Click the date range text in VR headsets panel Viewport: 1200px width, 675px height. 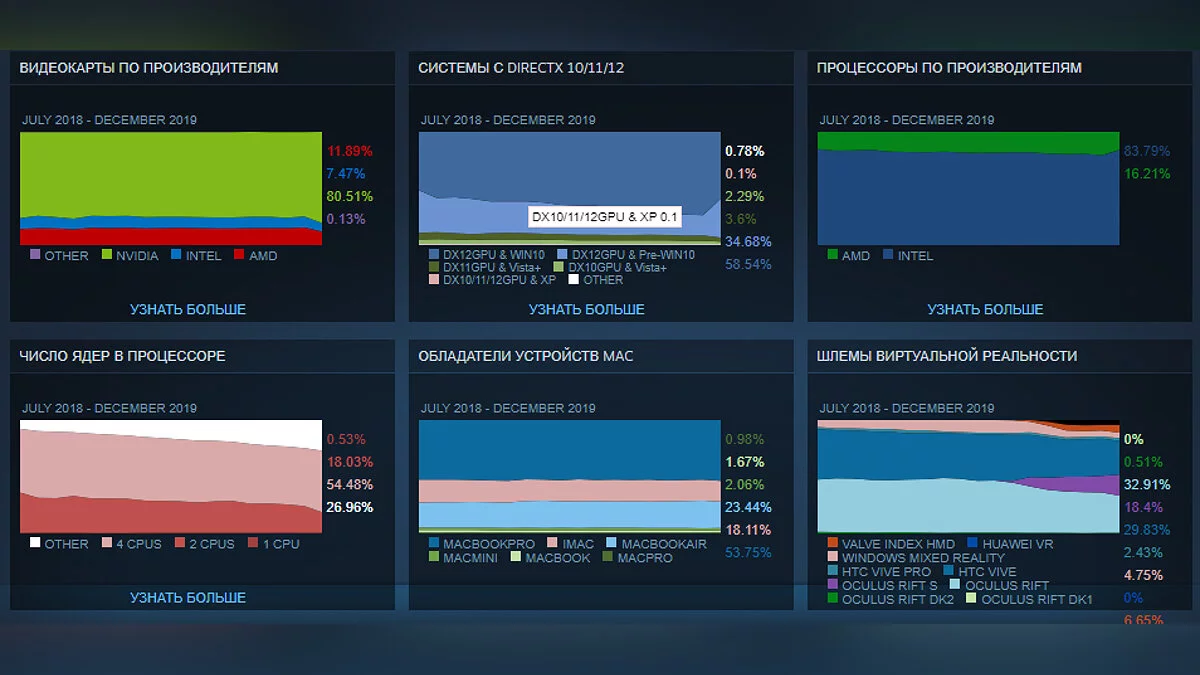(907, 408)
